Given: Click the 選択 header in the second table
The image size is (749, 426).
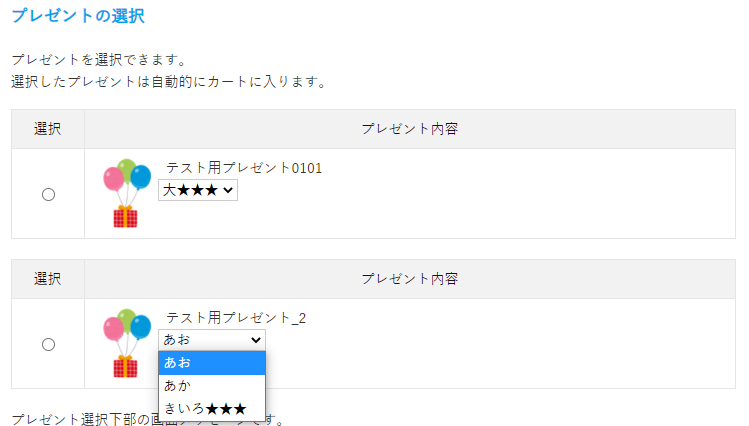Looking at the screenshot, I should (48, 279).
